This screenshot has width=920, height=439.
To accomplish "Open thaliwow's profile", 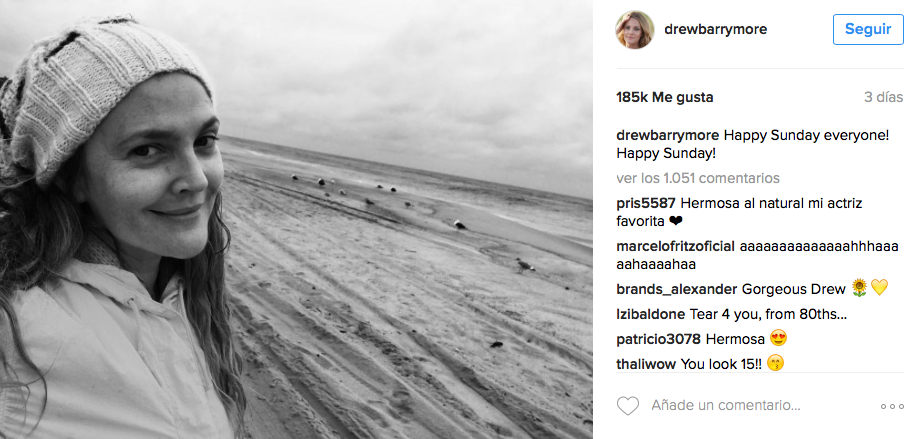I will (x=646, y=362).
